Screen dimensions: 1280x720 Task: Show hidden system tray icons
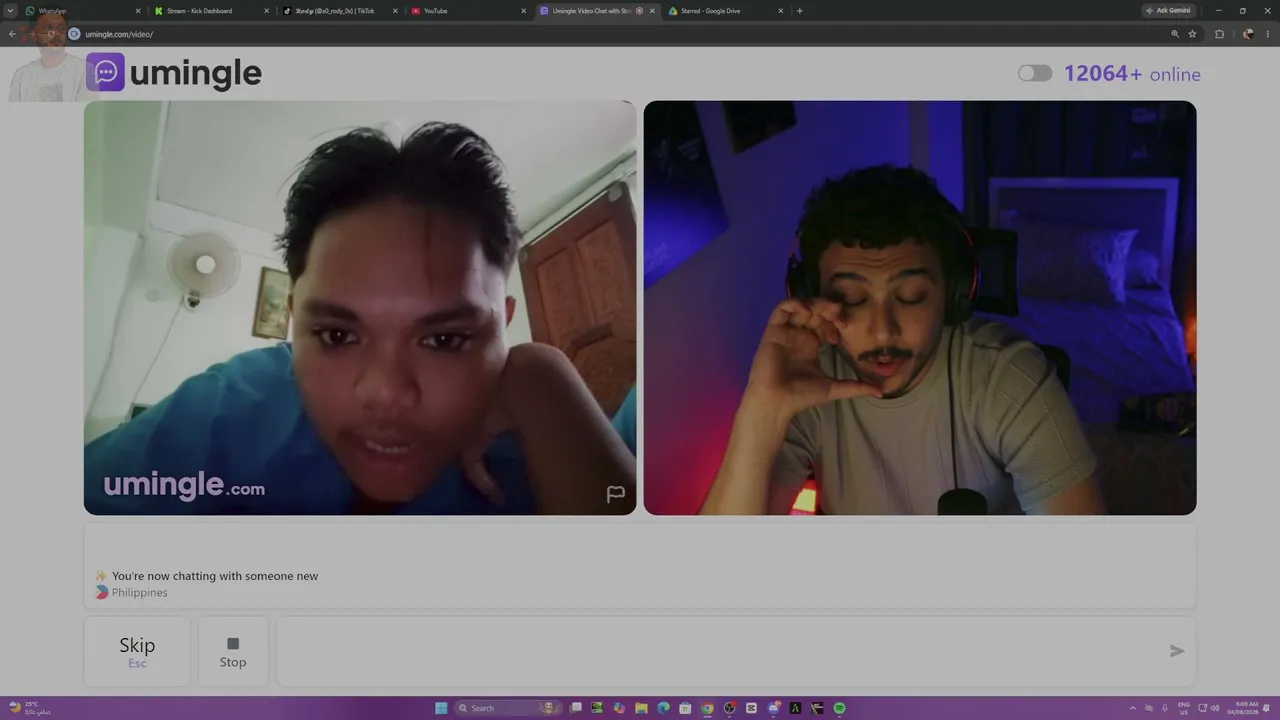(x=1133, y=708)
